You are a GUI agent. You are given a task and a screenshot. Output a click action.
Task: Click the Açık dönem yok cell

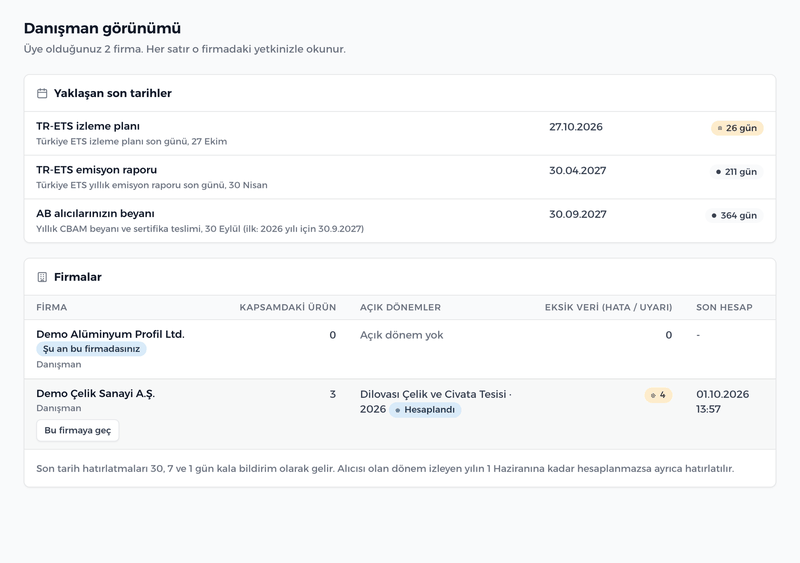click(402, 335)
